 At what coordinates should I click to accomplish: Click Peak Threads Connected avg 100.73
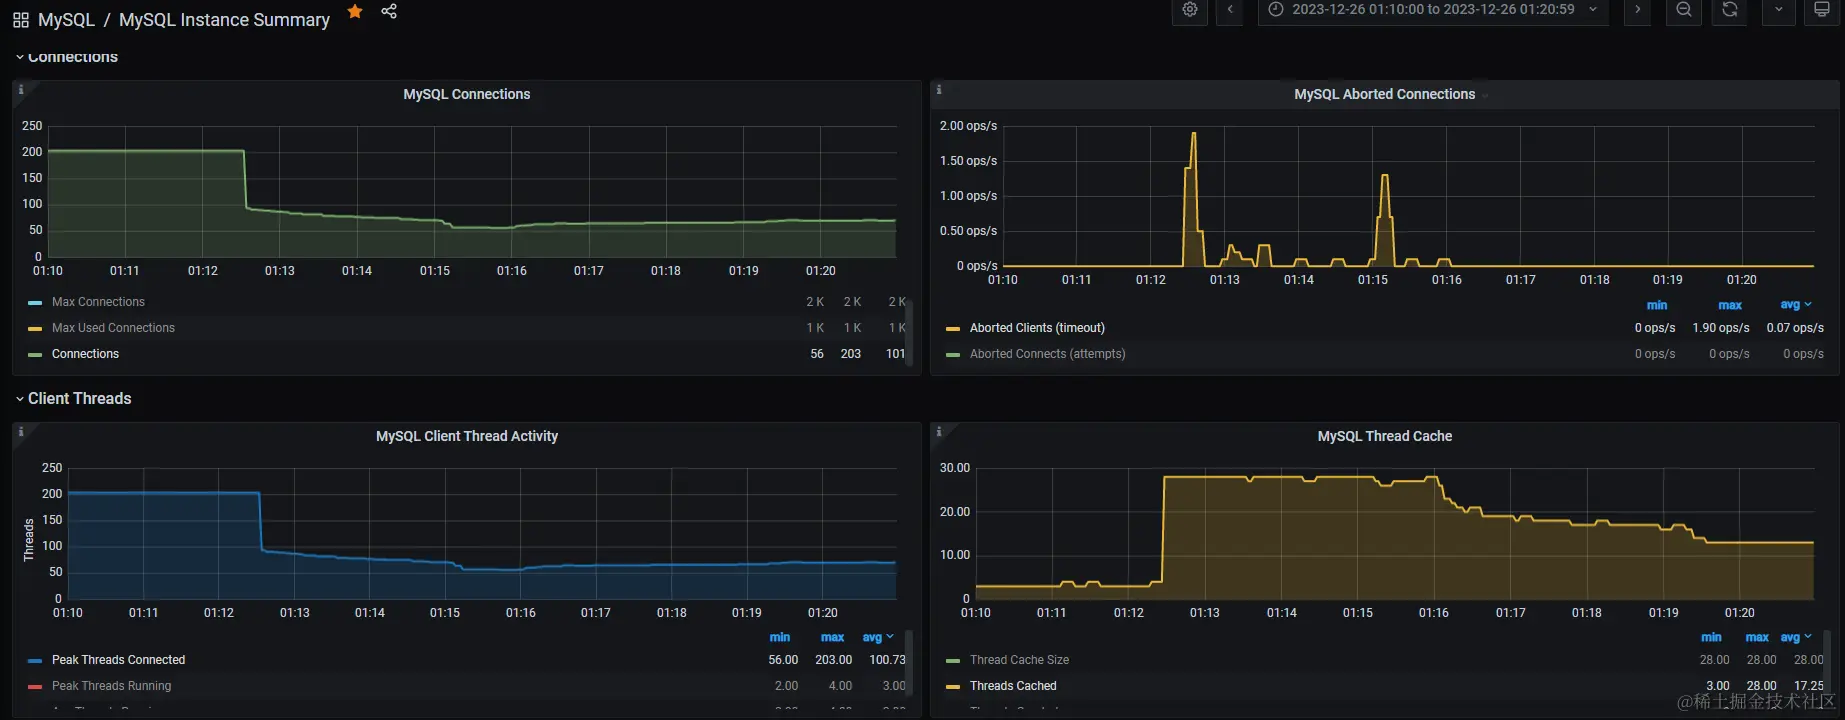point(887,660)
